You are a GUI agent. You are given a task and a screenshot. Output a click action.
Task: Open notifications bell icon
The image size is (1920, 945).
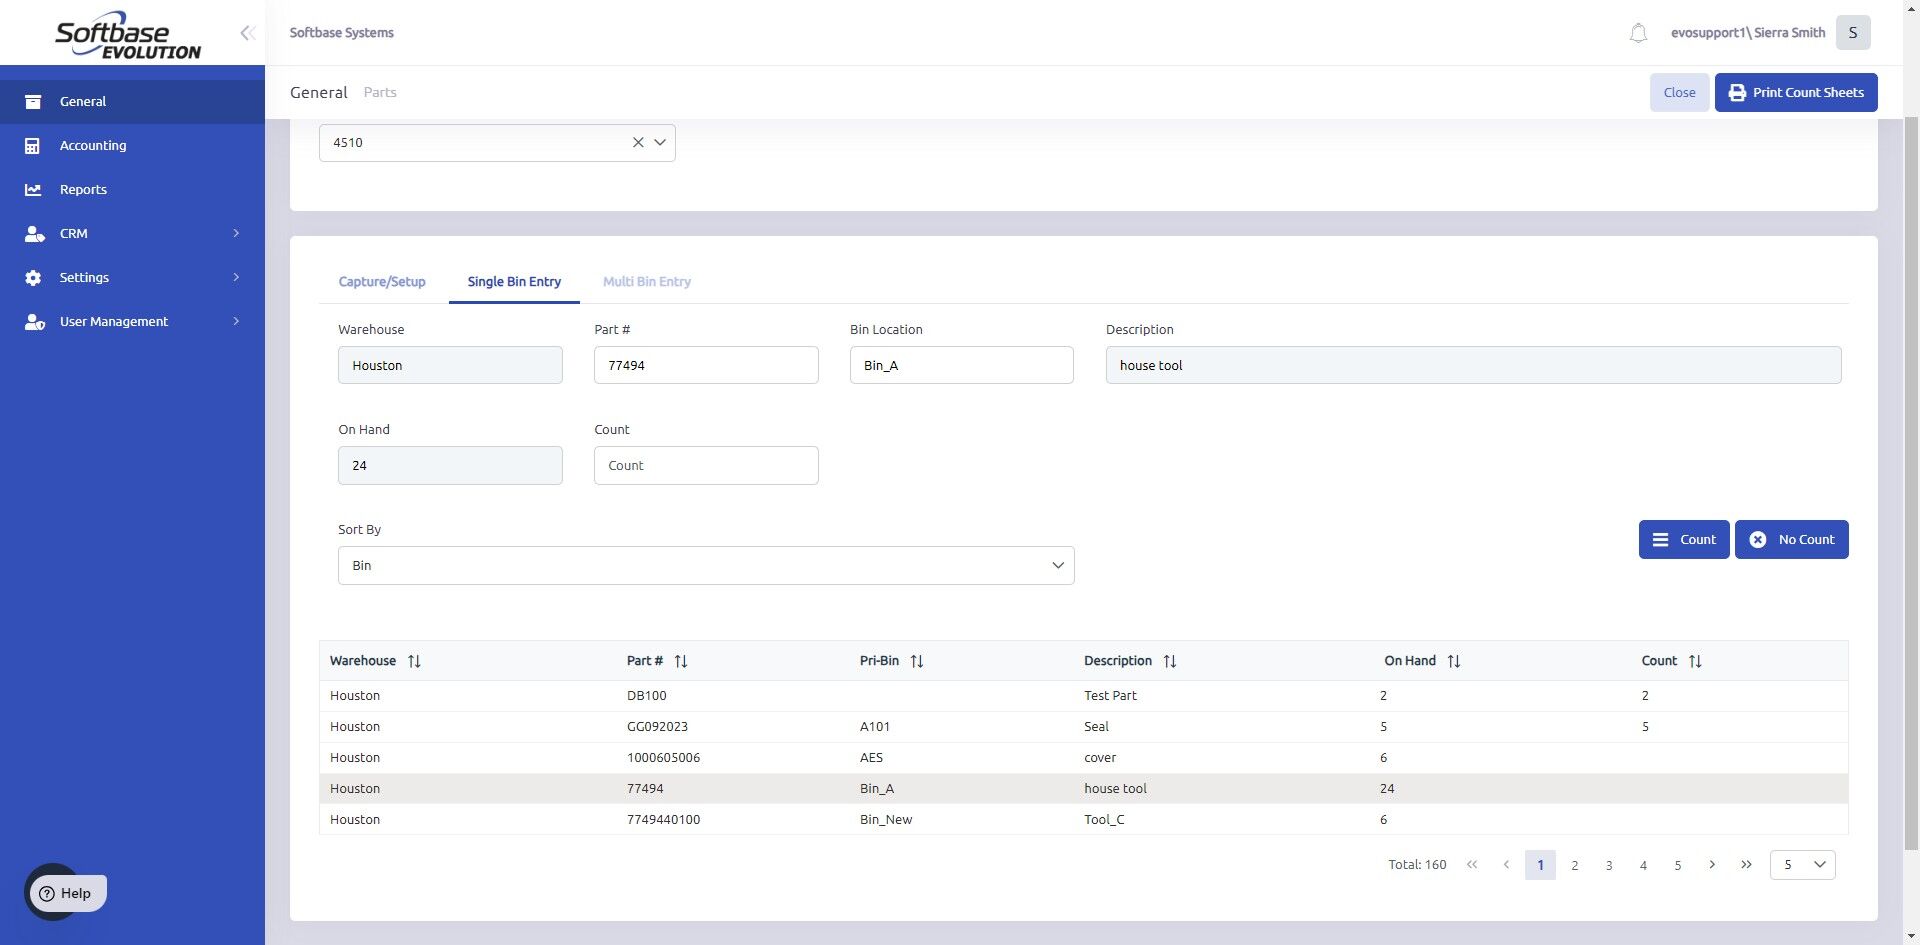pyautogui.click(x=1638, y=33)
